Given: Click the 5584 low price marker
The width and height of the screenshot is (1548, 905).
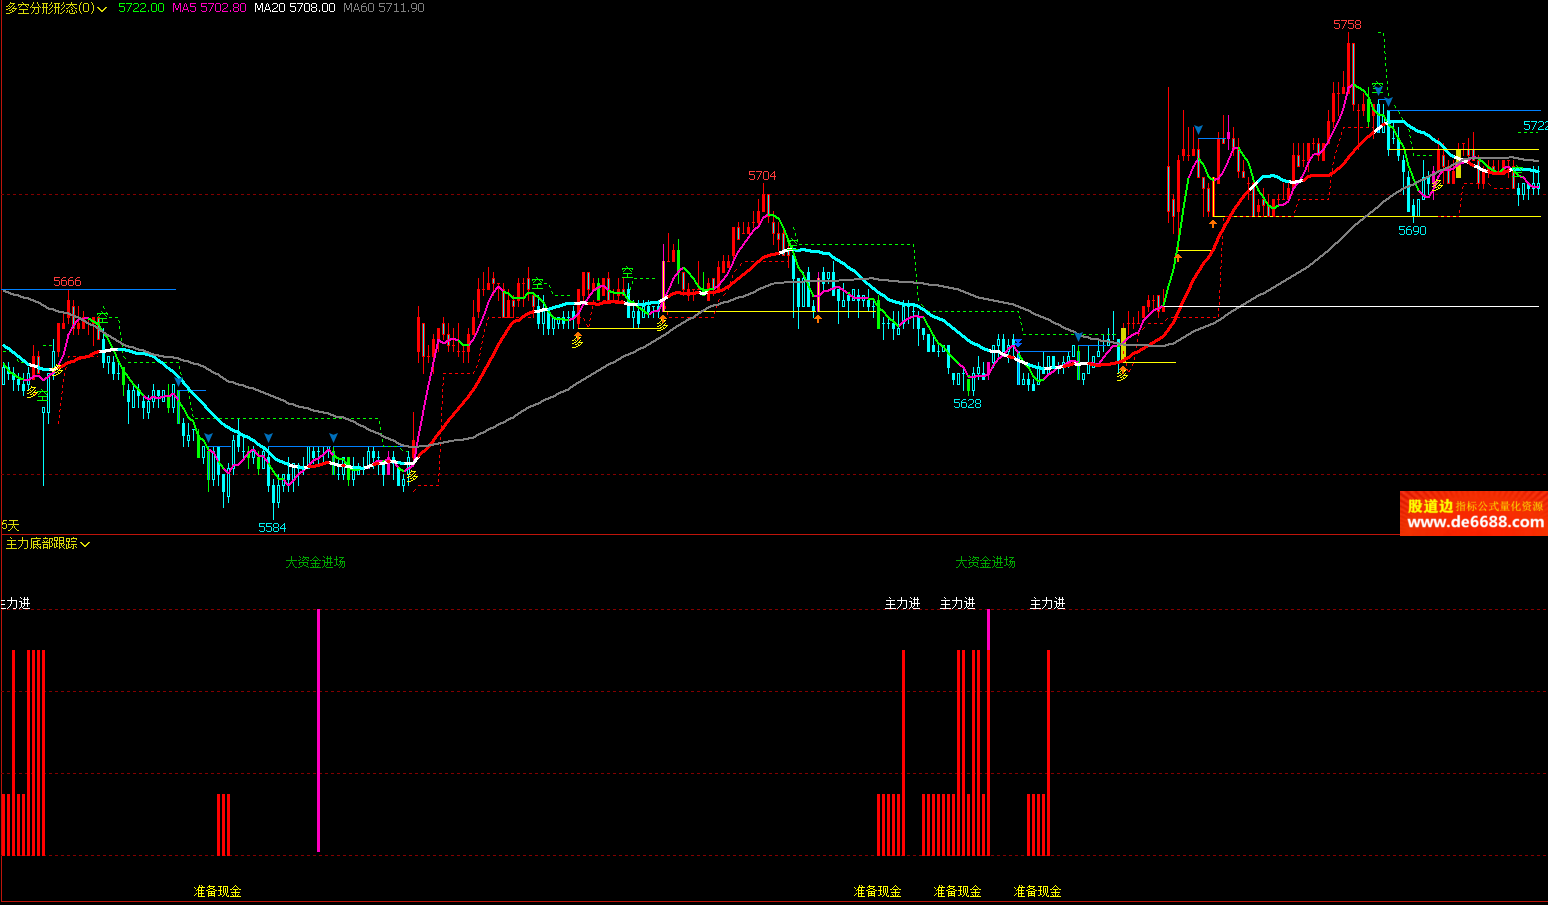Looking at the screenshot, I should pyautogui.click(x=272, y=528).
